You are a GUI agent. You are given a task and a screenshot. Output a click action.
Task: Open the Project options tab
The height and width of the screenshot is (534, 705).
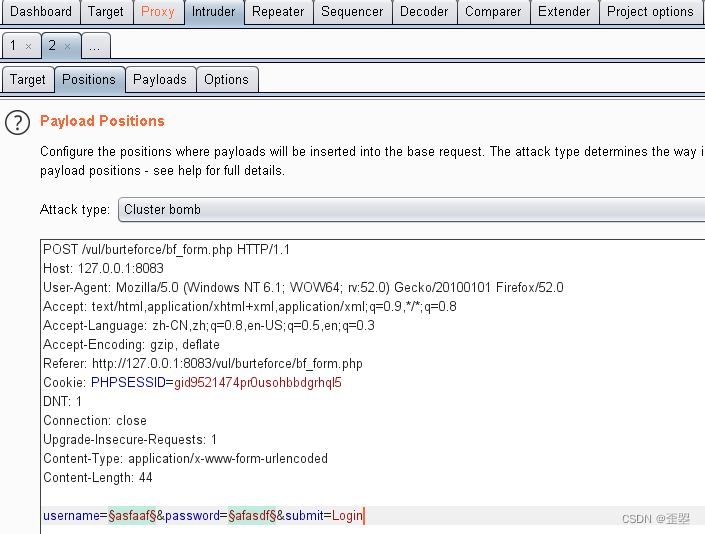[650, 12]
